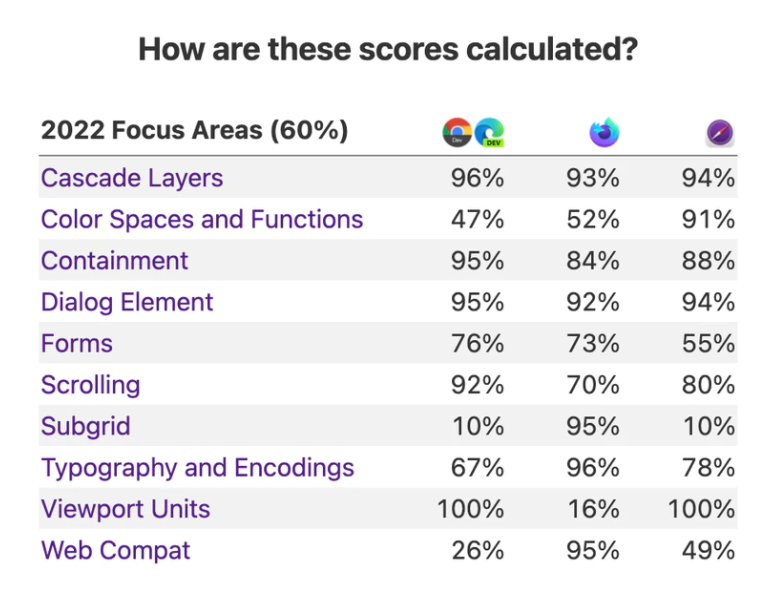Follow the Viewport Units link
The height and width of the screenshot is (591, 777).
[x=125, y=509]
